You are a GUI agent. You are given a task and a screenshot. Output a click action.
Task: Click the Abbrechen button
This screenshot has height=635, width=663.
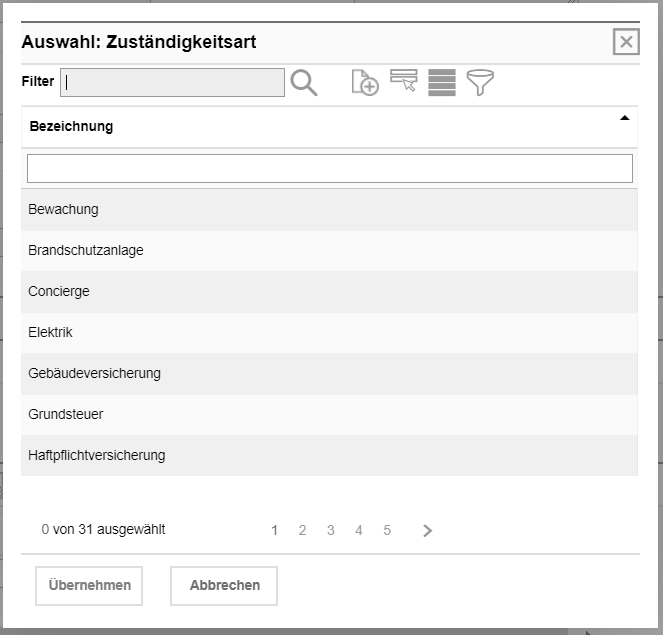[x=224, y=586]
